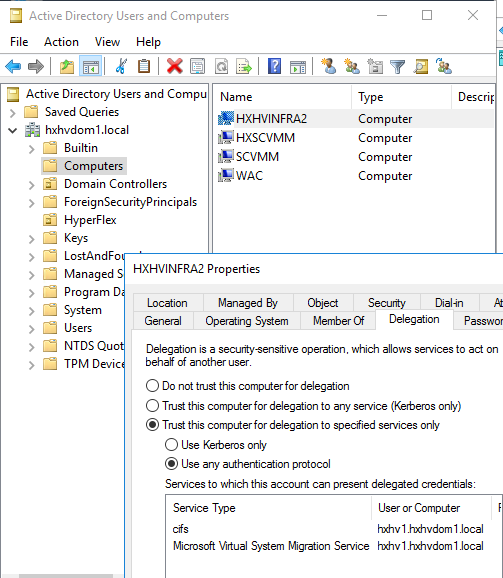Switch to the Member Of tab

click(x=338, y=321)
